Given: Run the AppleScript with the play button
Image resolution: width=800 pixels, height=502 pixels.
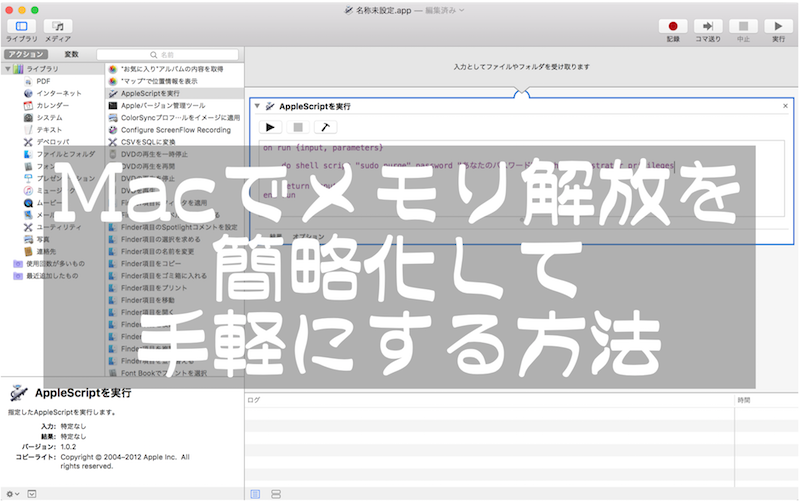Looking at the screenshot, I should coord(270,127).
